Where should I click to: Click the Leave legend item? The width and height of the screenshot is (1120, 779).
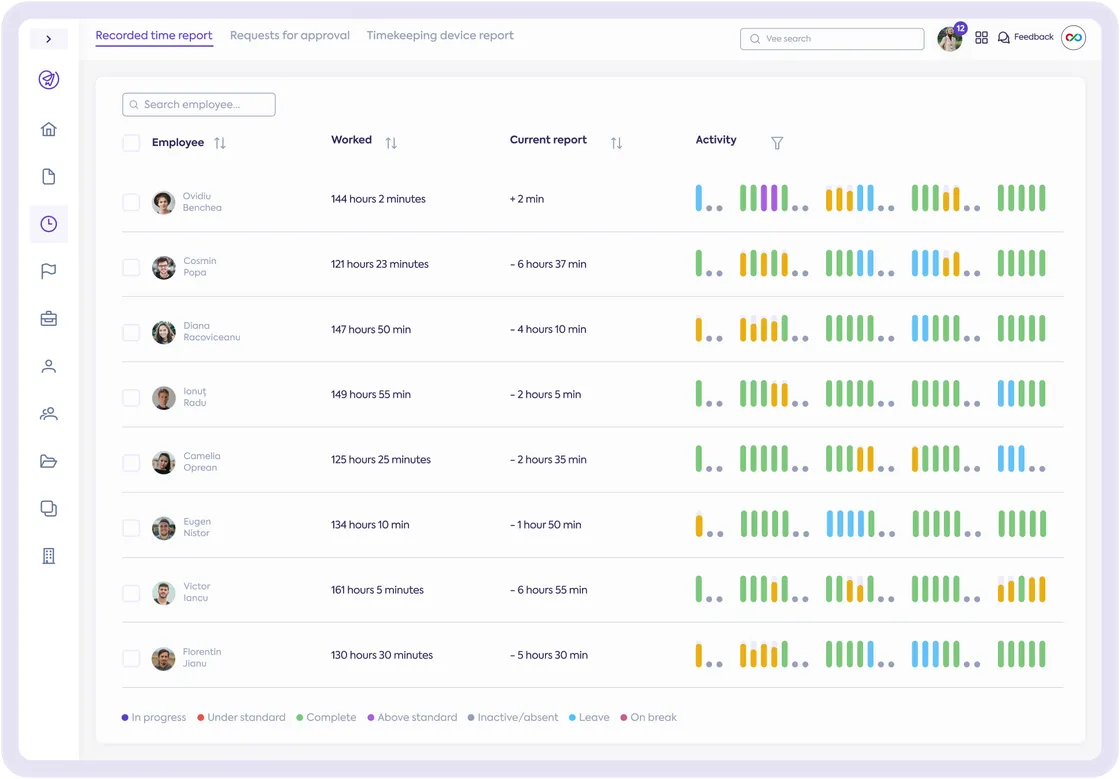[589, 718]
